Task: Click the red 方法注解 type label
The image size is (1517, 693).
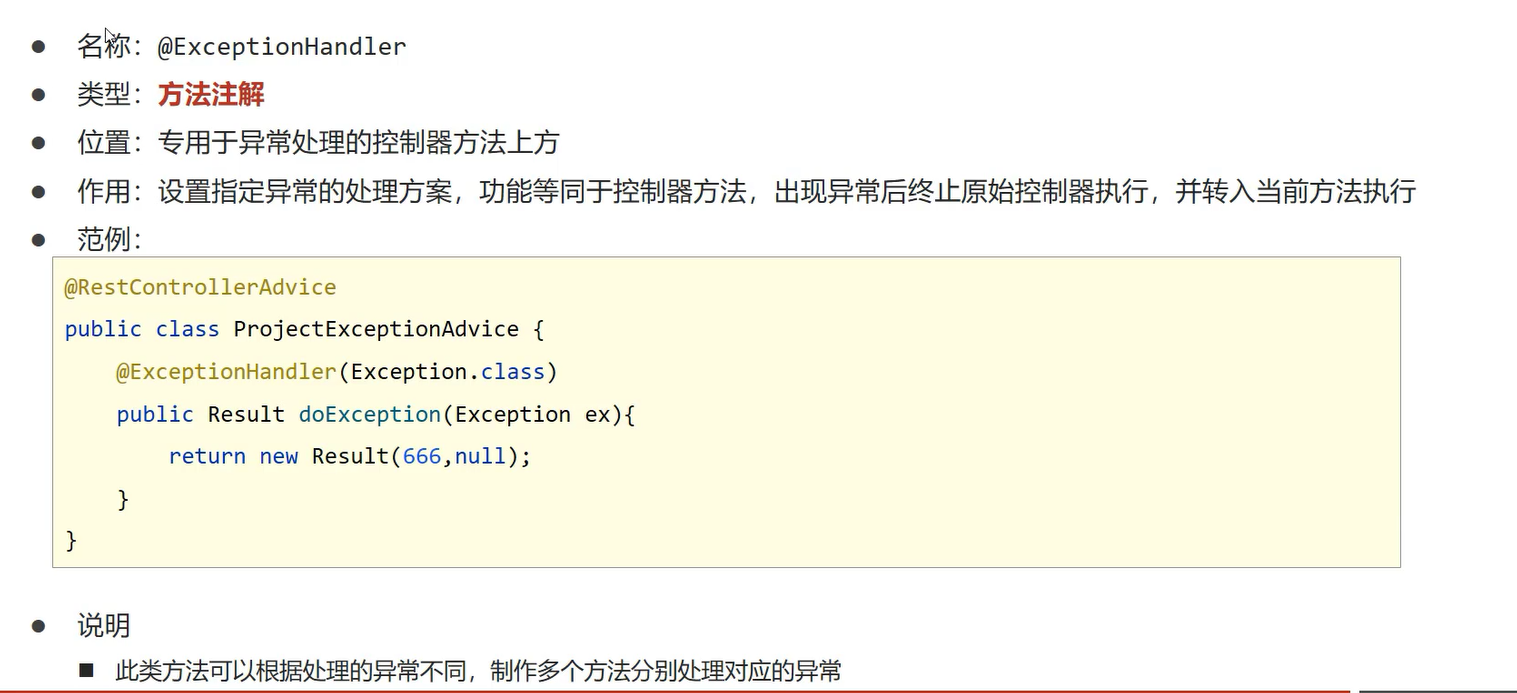Action: click(211, 94)
